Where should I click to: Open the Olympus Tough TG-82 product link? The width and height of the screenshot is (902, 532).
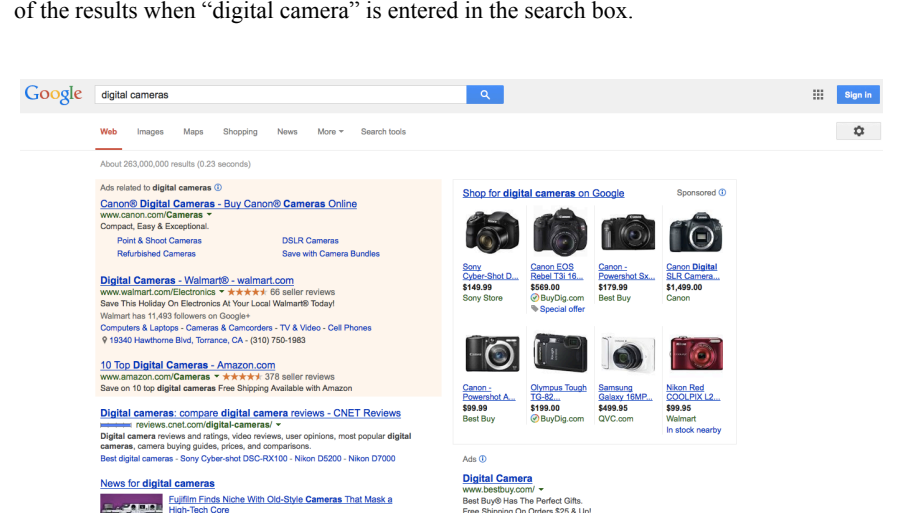click(x=559, y=392)
